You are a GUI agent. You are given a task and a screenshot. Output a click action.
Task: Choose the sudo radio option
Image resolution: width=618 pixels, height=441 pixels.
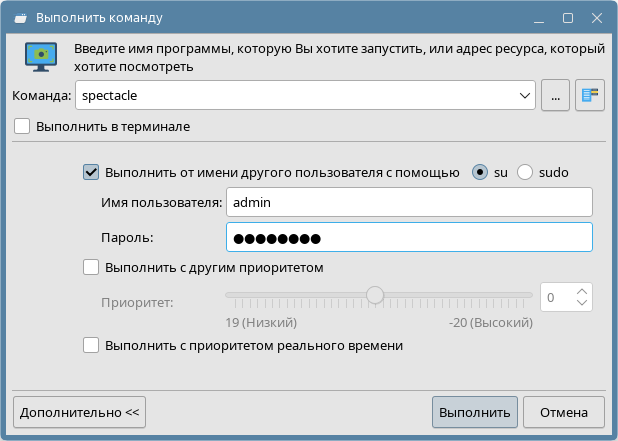[525, 172]
